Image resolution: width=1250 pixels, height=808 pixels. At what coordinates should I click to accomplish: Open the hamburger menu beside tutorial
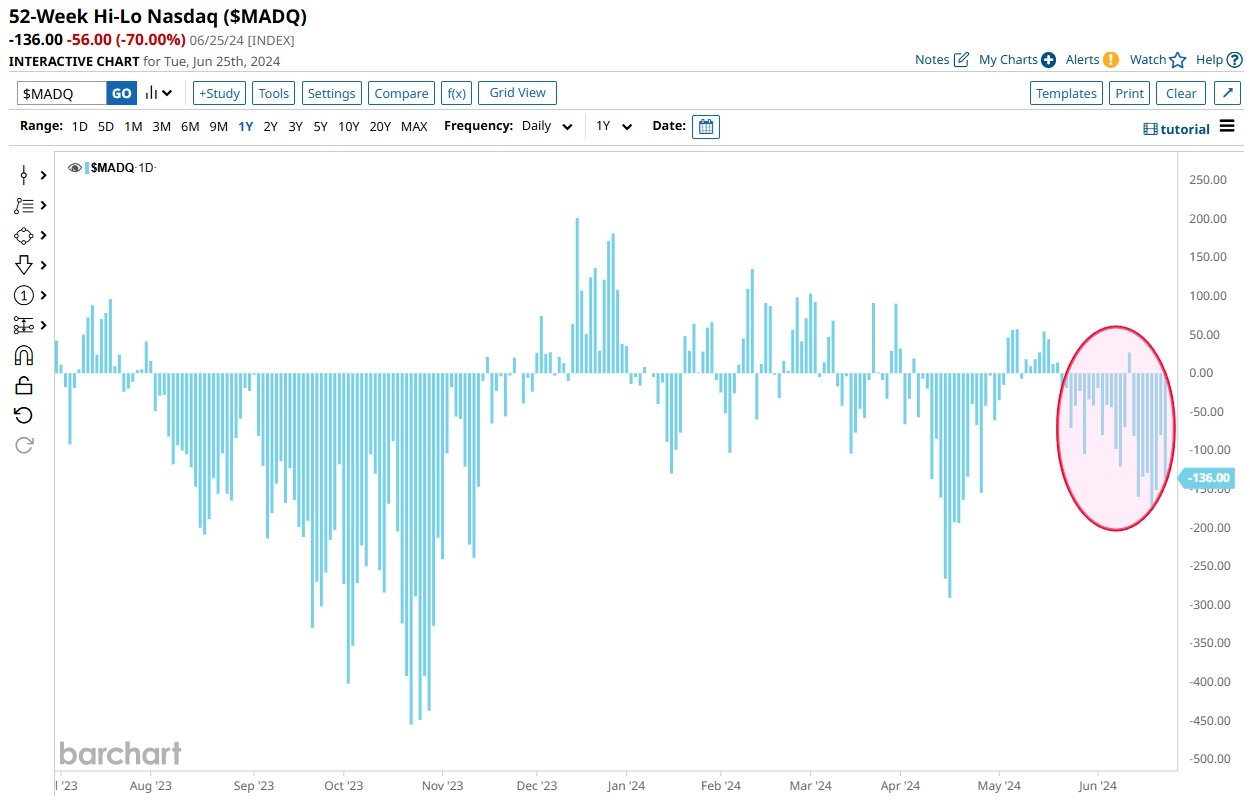1227,127
